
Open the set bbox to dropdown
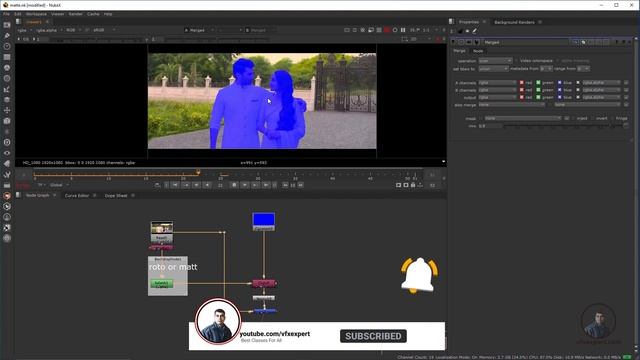point(493,69)
